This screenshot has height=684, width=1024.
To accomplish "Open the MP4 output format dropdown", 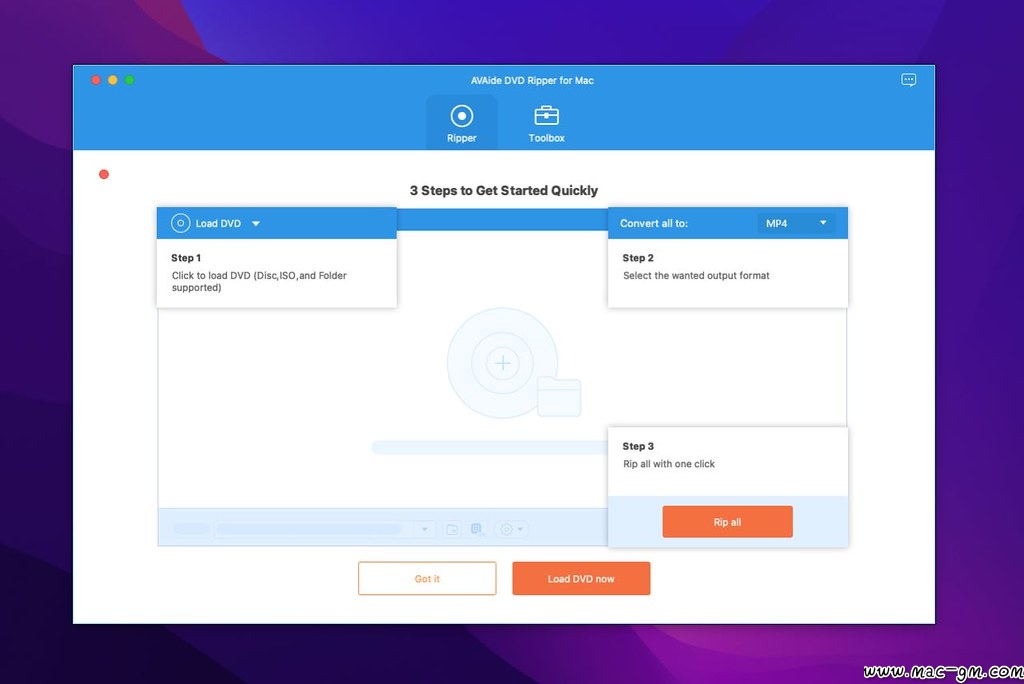I will (x=796, y=223).
